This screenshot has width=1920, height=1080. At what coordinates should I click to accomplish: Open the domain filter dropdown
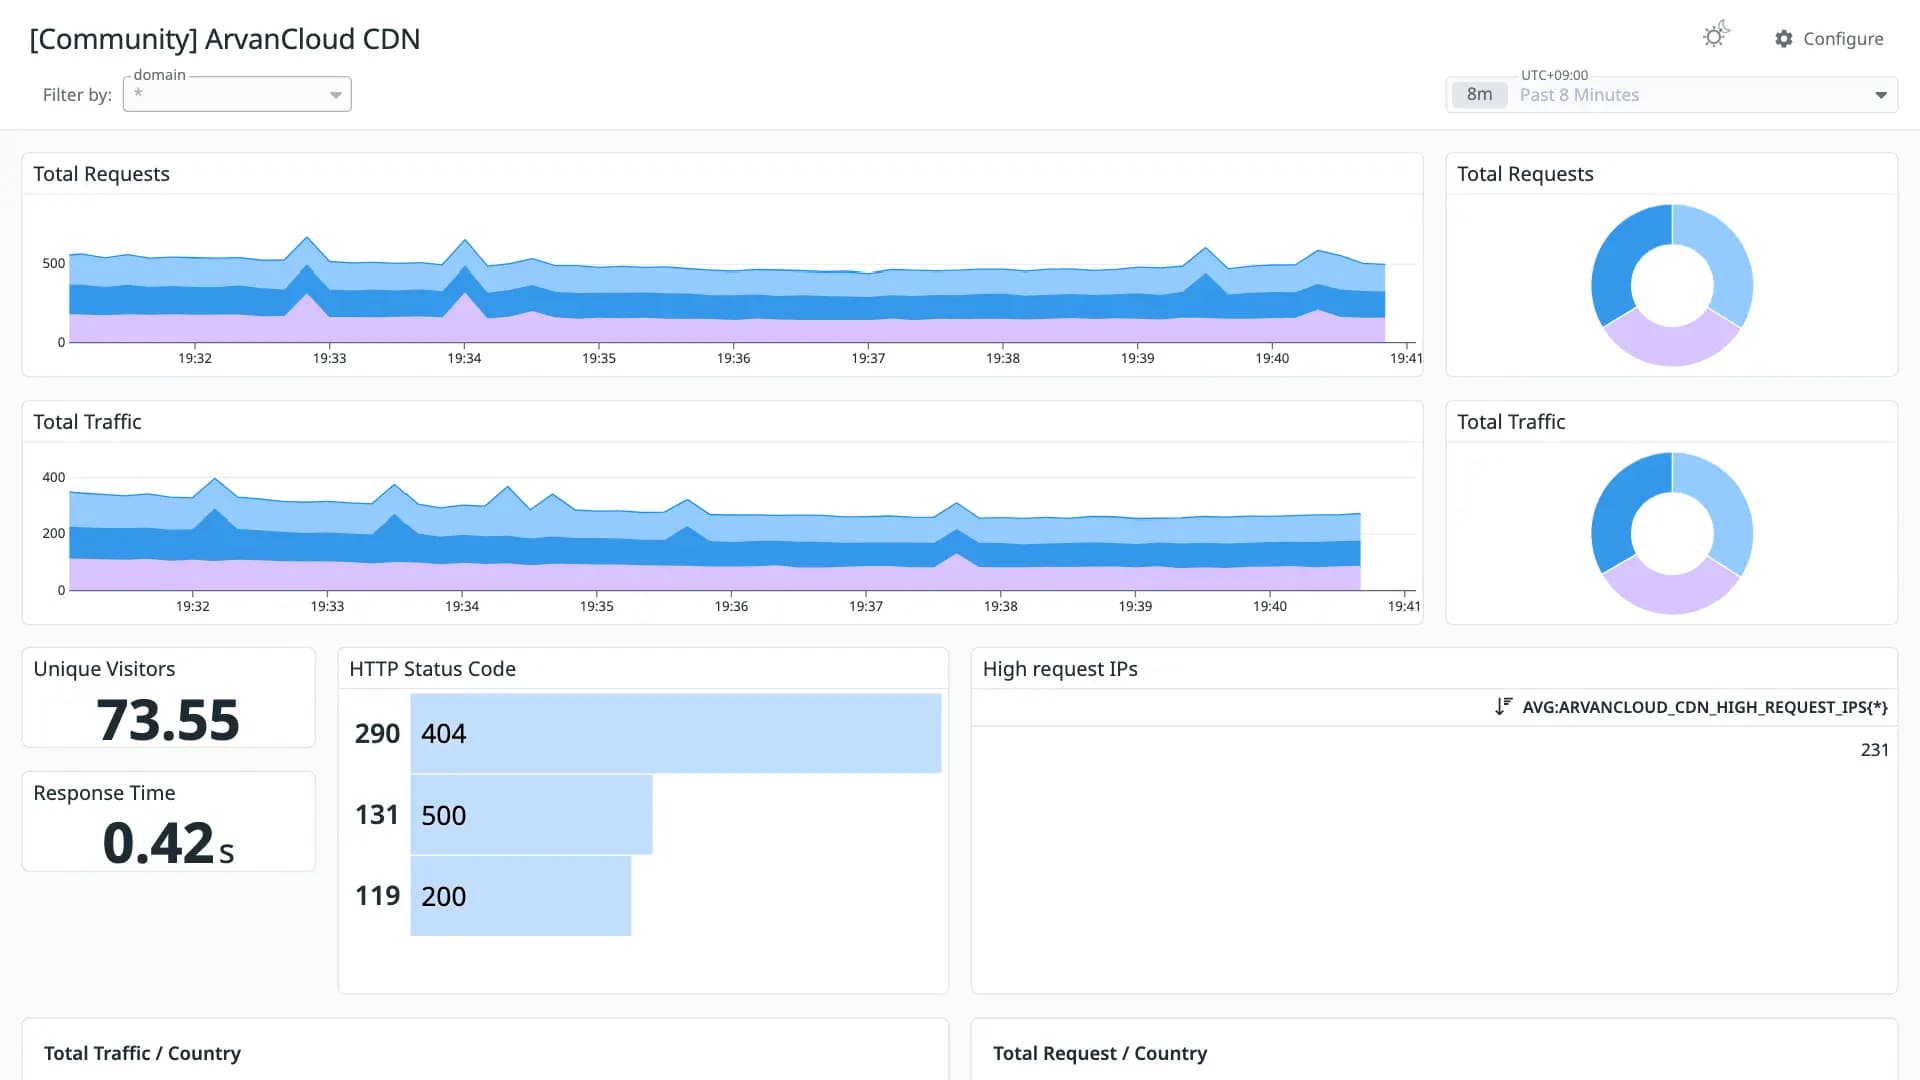pos(237,94)
